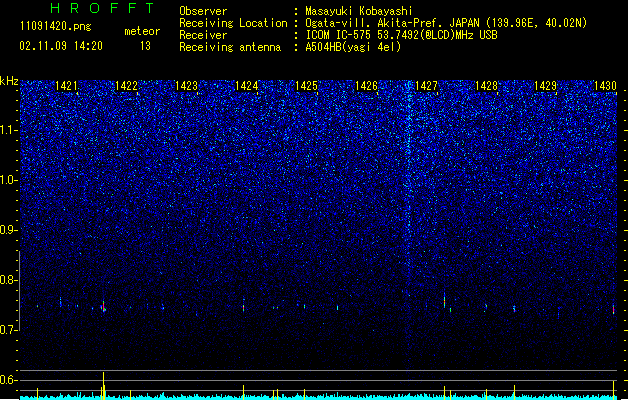Click the 1426 time axis label

[x=366, y=86]
